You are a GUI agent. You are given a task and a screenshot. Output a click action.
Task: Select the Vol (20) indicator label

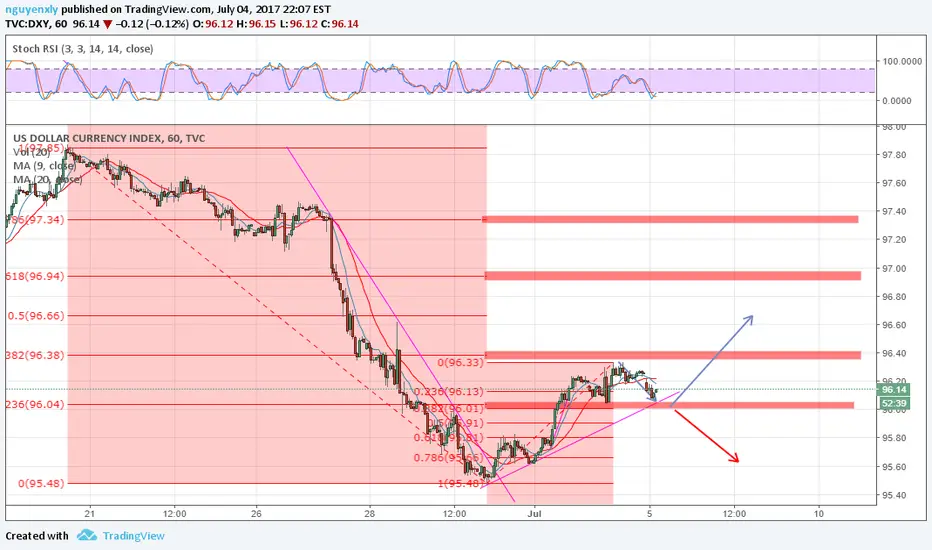32,152
